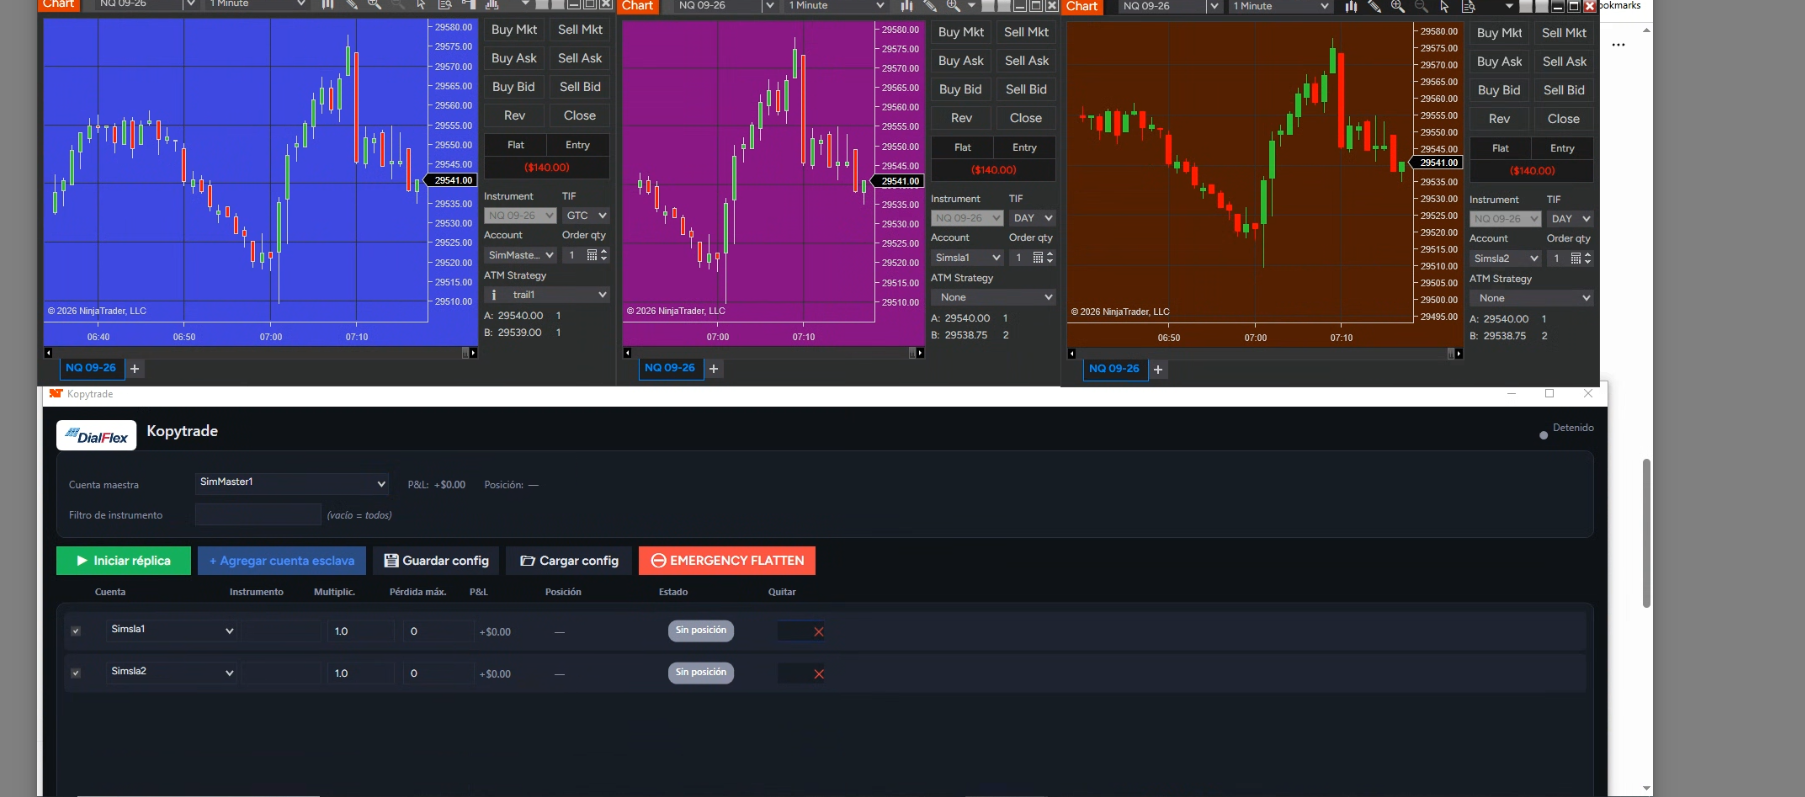Viewport: 1805px width, 797px height.
Task: Remove Simsla1 slave account with red X
Action: [819, 632]
